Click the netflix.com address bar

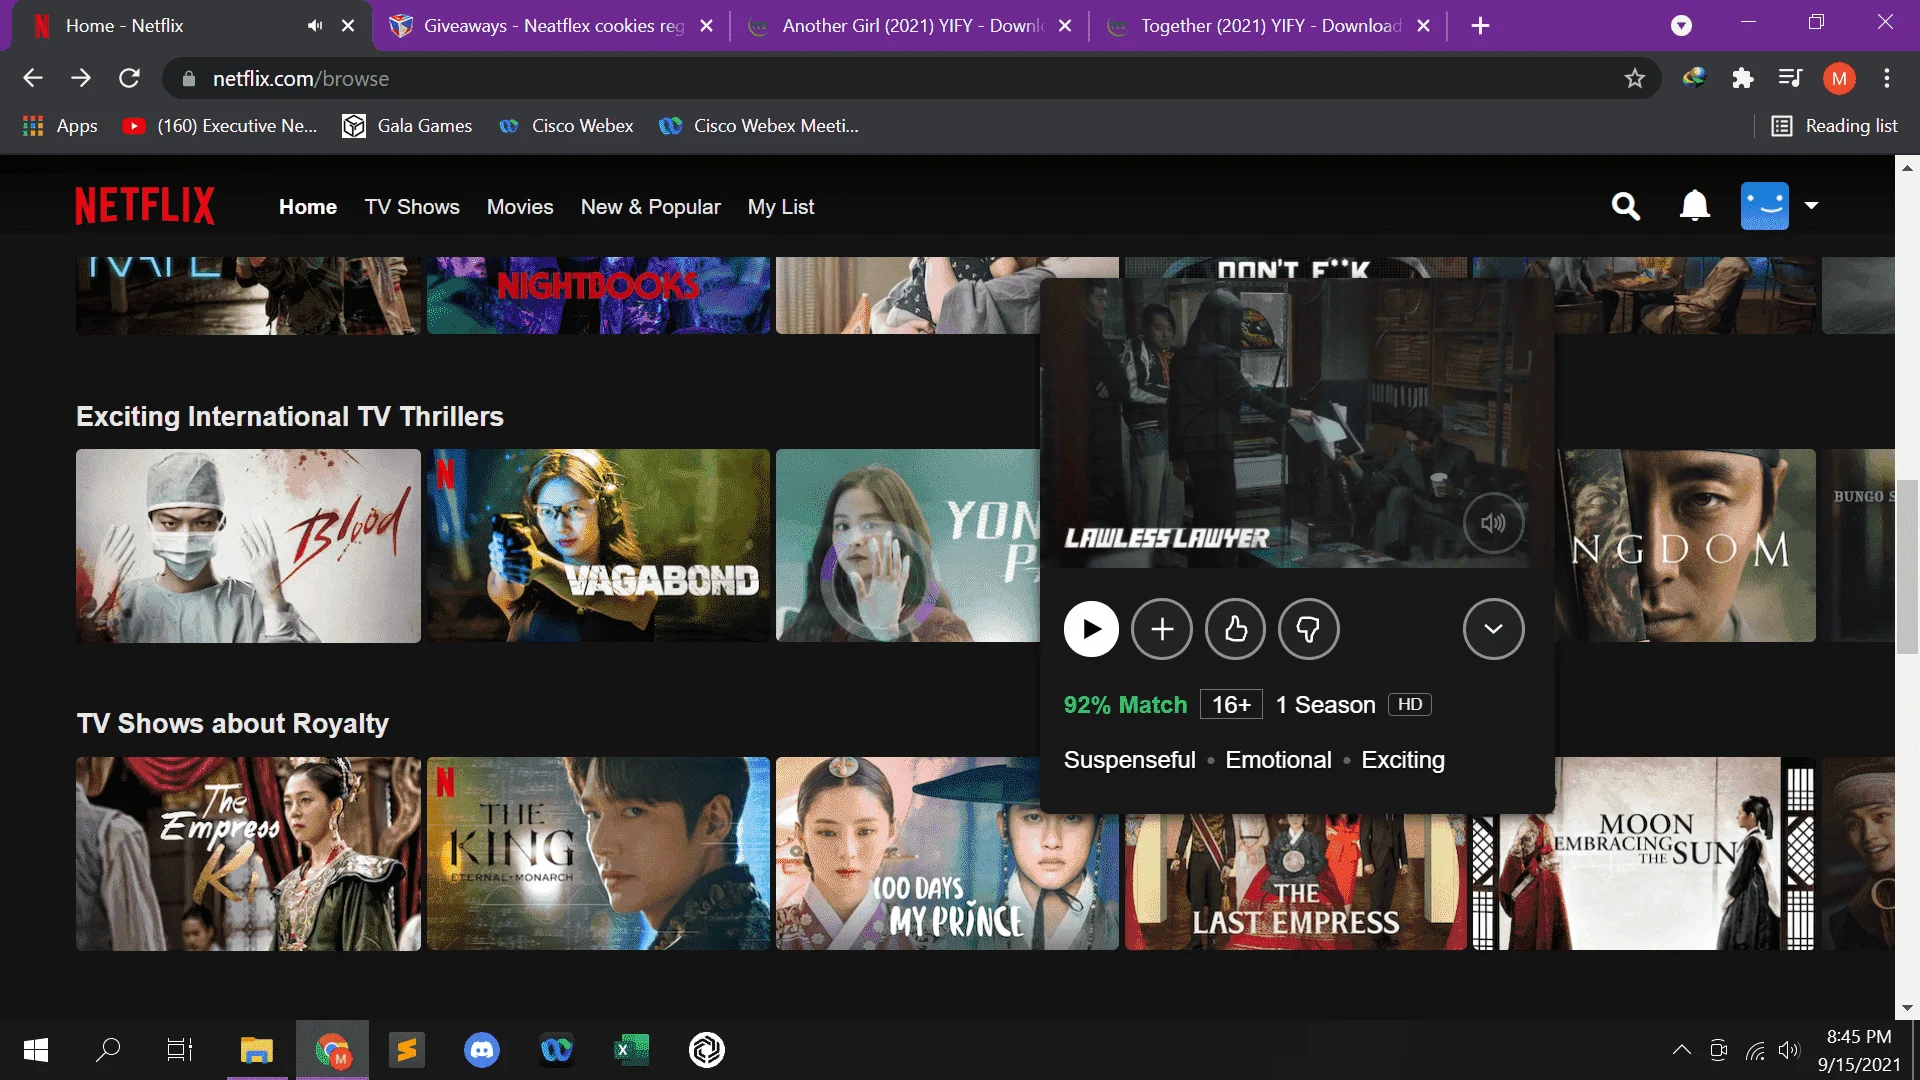pyautogui.click(x=910, y=78)
